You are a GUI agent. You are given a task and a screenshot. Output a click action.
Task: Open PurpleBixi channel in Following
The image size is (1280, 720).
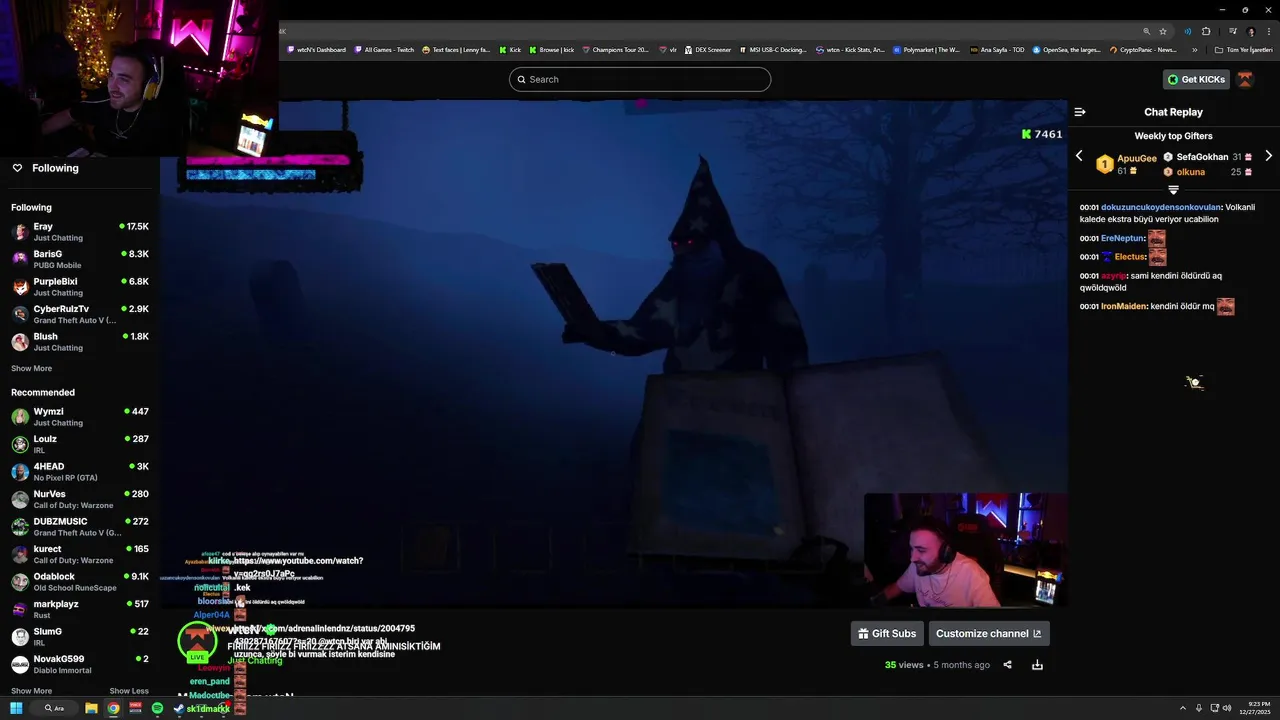(x=80, y=287)
